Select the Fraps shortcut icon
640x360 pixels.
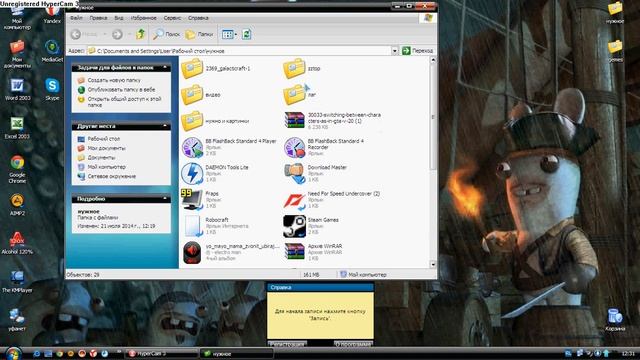click(192, 200)
